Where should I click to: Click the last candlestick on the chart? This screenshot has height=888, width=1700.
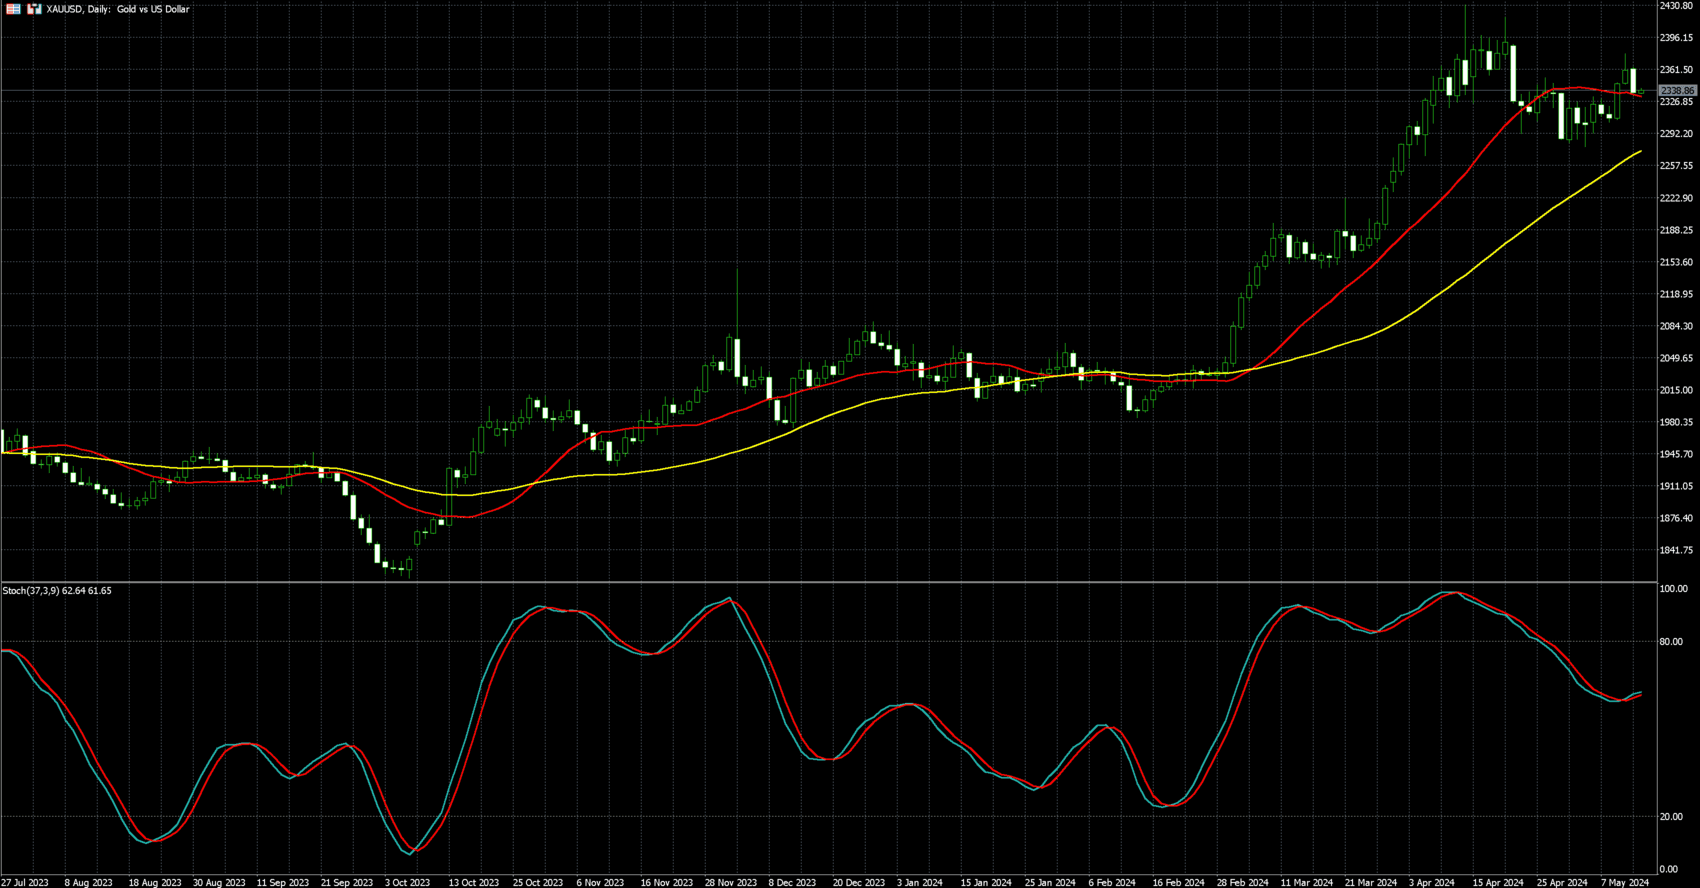coord(1641,93)
